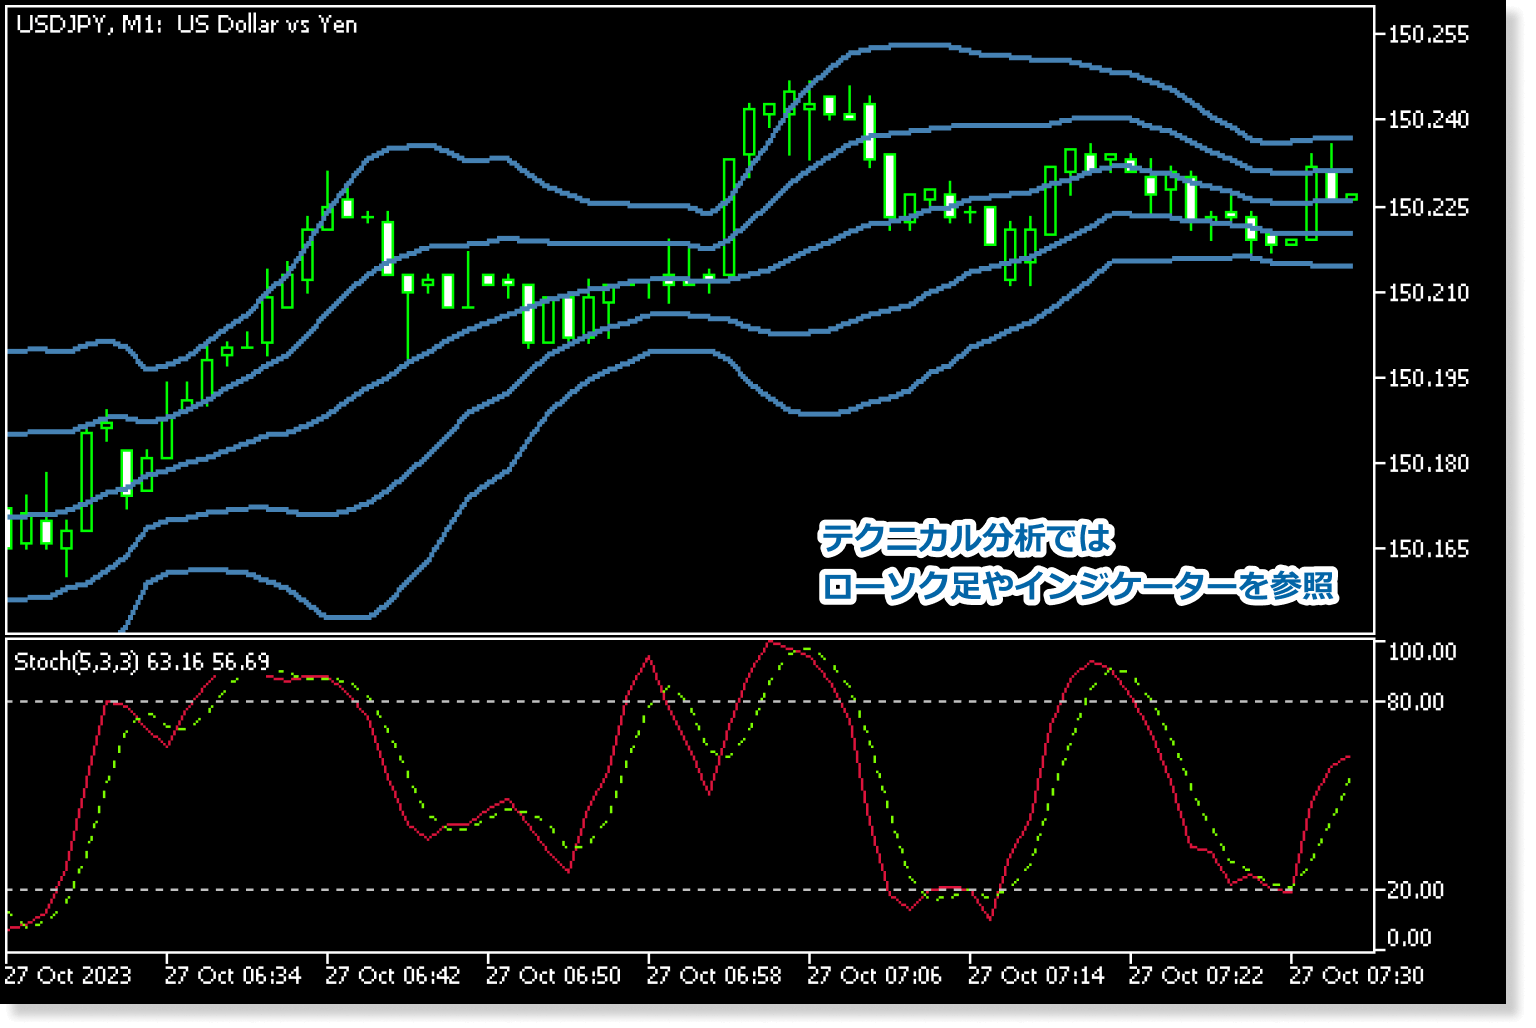
Task: Click the 100.00 stochastic scale label
Action: point(1422,652)
